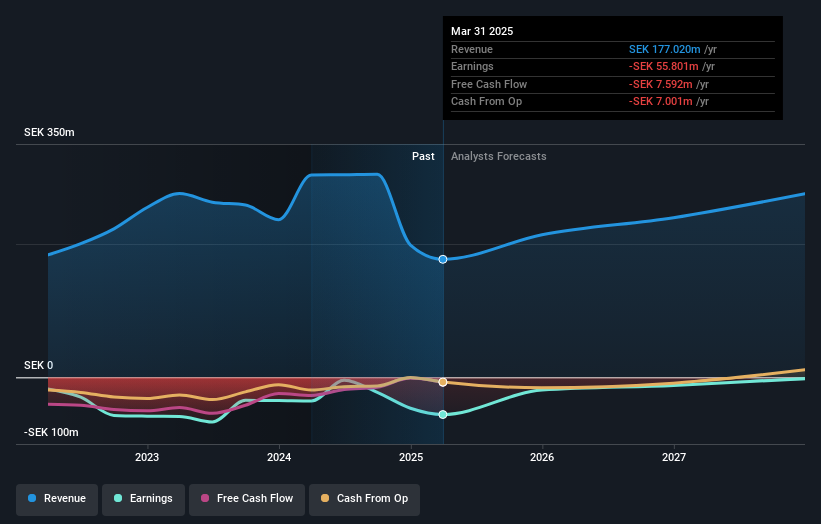
Task: Click the SEK 0 axis label
Action: (39, 365)
